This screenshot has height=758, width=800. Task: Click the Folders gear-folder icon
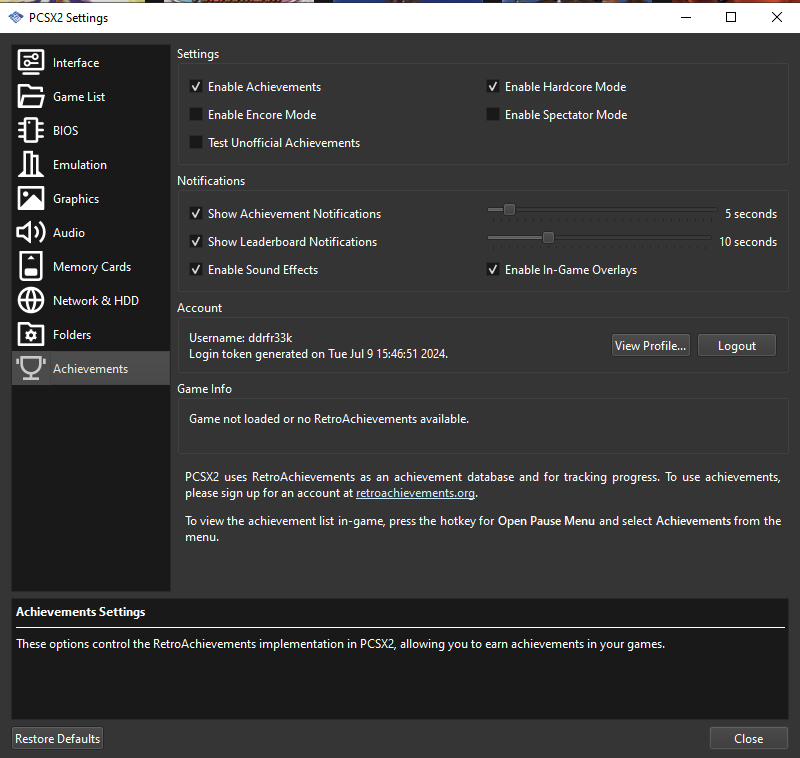click(31, 335)
